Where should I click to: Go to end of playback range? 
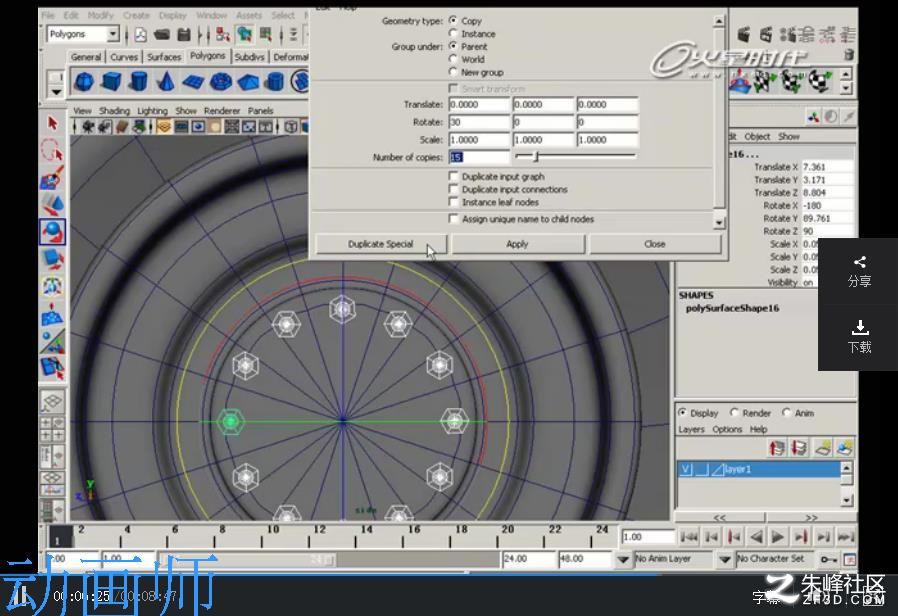pos(845,537)
